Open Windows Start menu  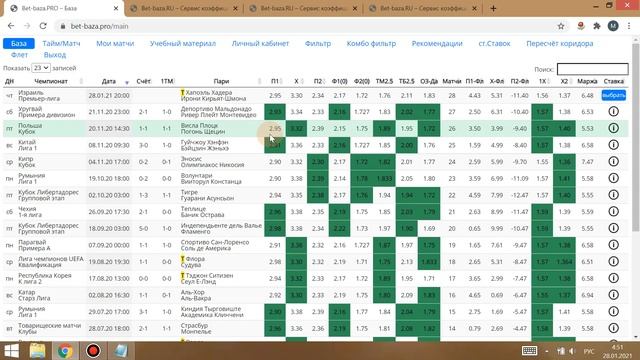point(11,351)
